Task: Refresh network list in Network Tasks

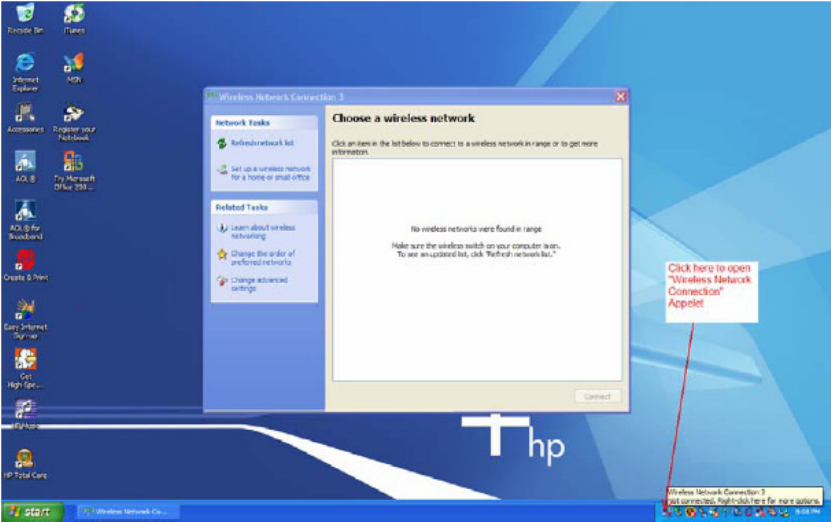Action: tap(262, 143)
